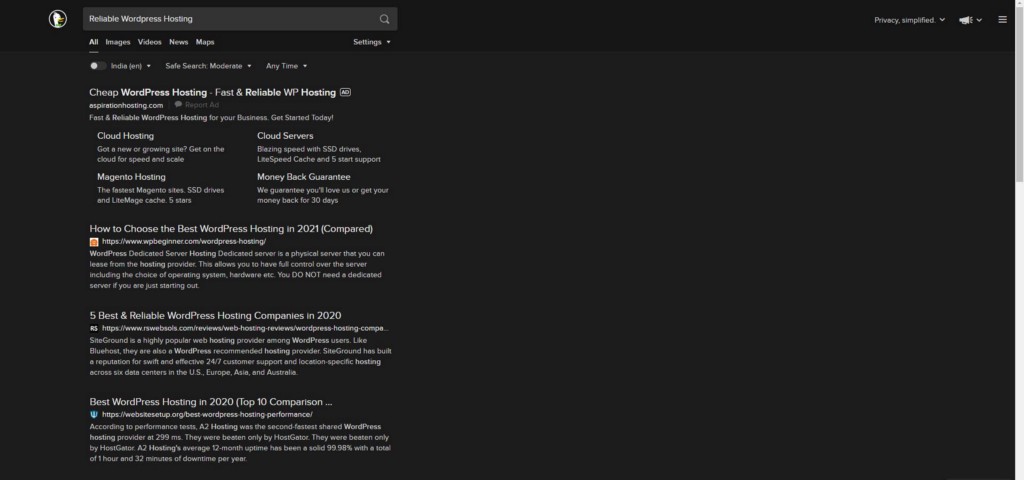
Task: Click 'WordPress Dedicated Server Hosting' snippet
Action: coord(237,270)
